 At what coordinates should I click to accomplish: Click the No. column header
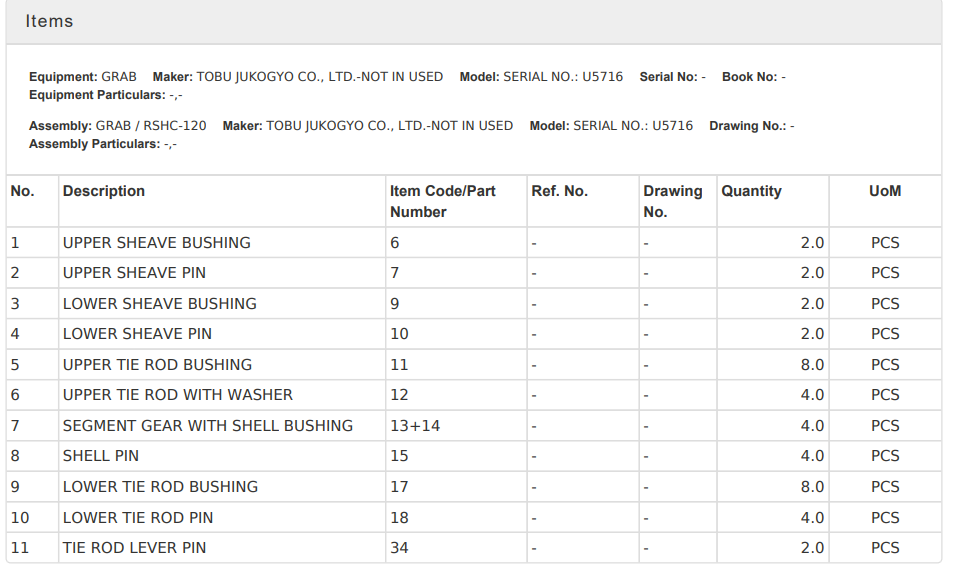[22, 191]
